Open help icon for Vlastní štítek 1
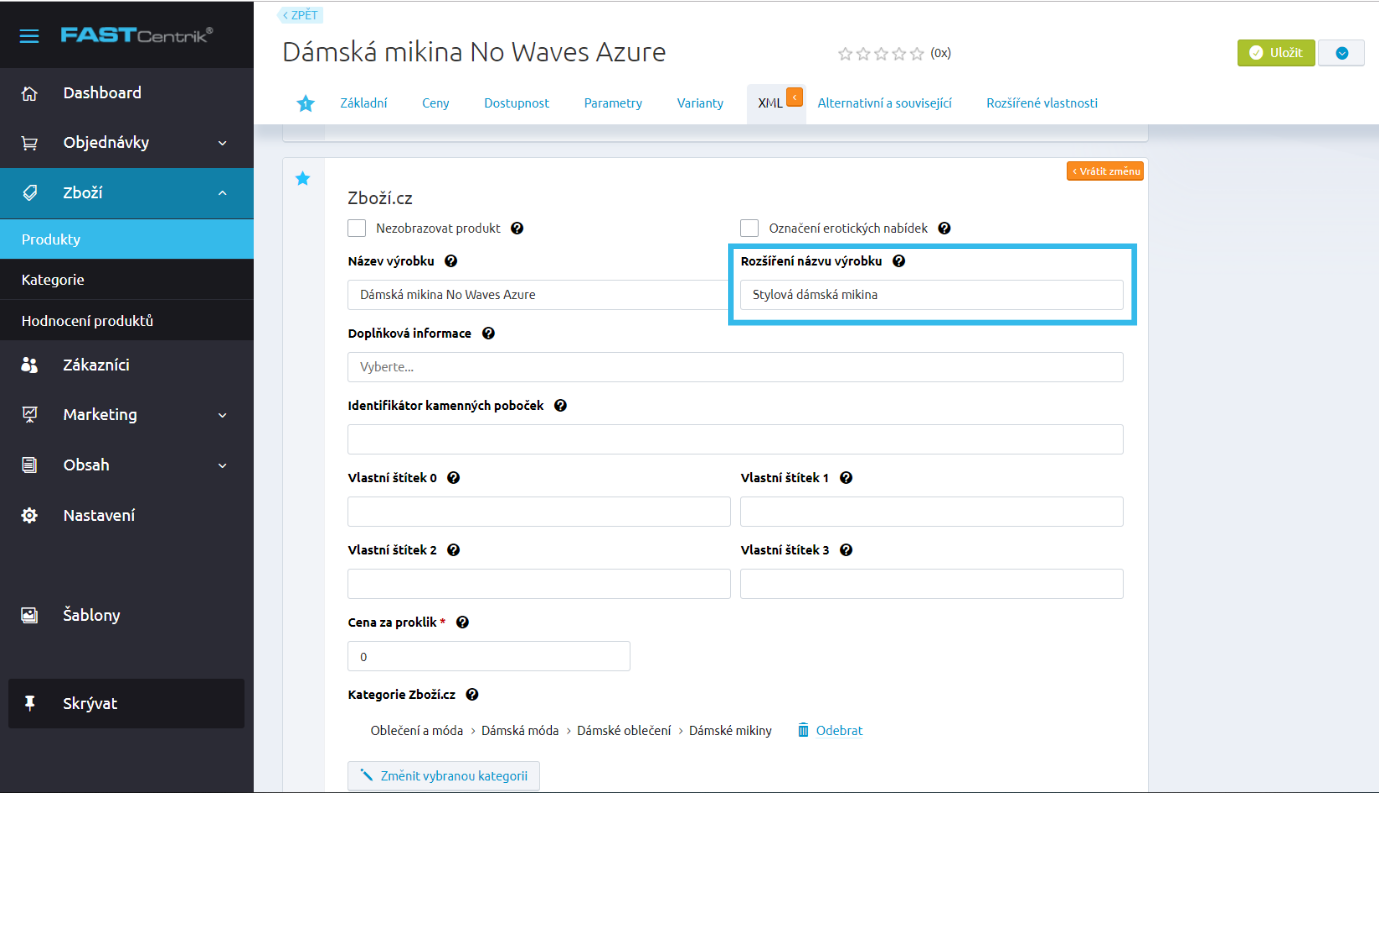 click(846, 478)
